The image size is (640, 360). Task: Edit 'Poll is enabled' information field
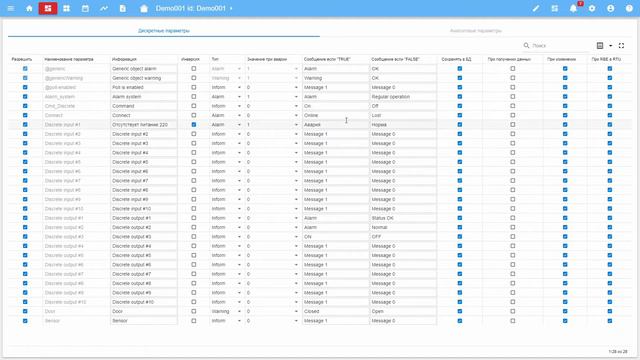tap(144, 87)
